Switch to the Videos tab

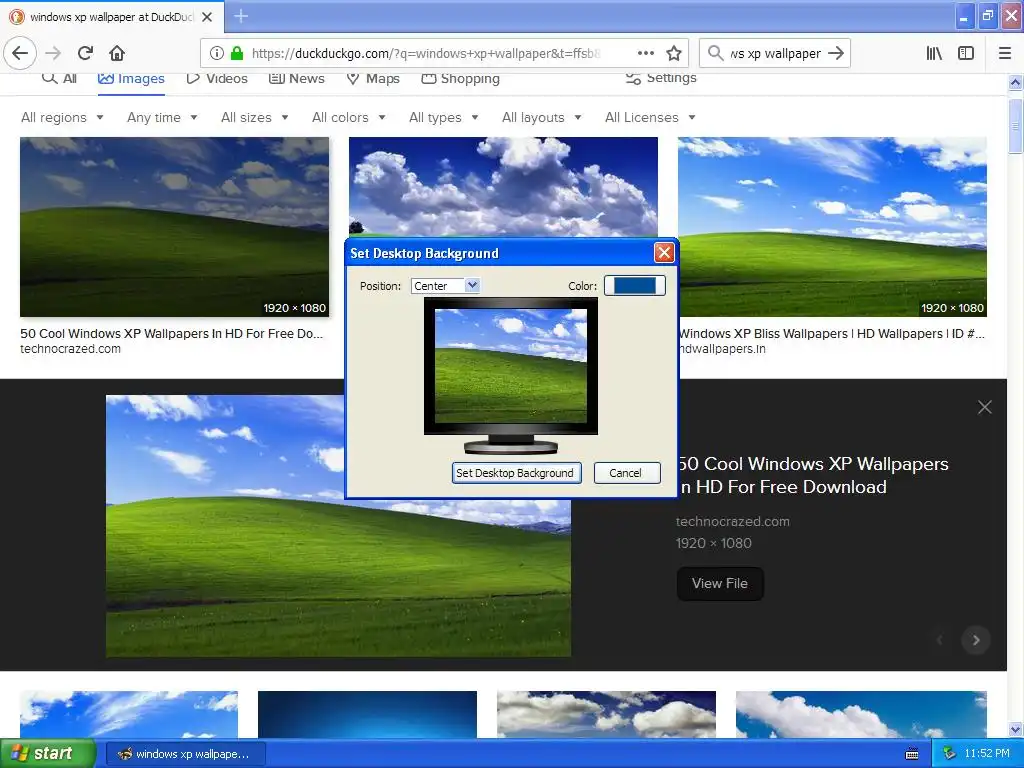tap(217, 78)
